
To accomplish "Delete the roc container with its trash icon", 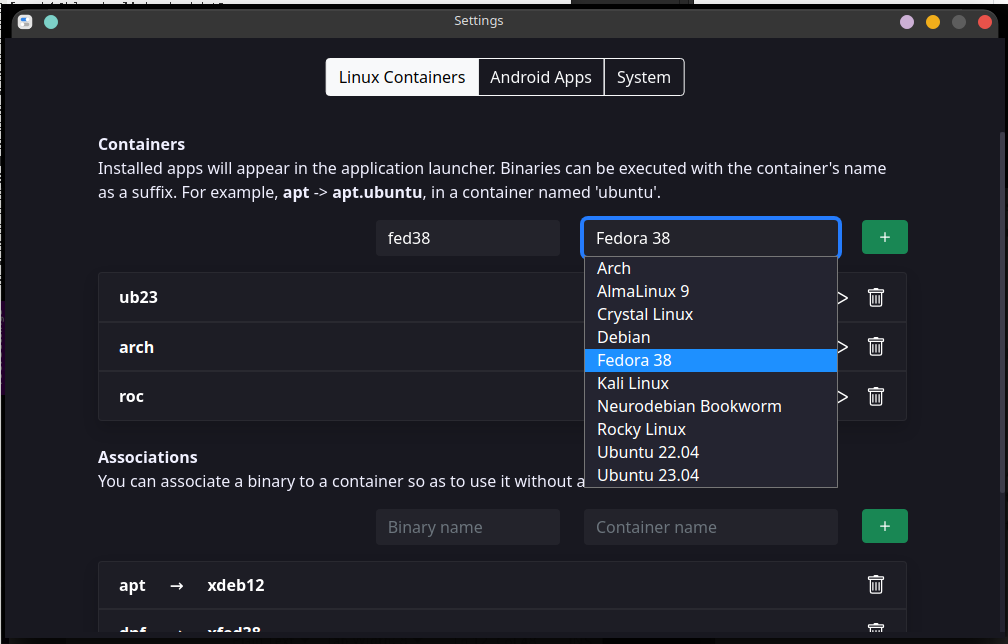I will click(876, 397).
